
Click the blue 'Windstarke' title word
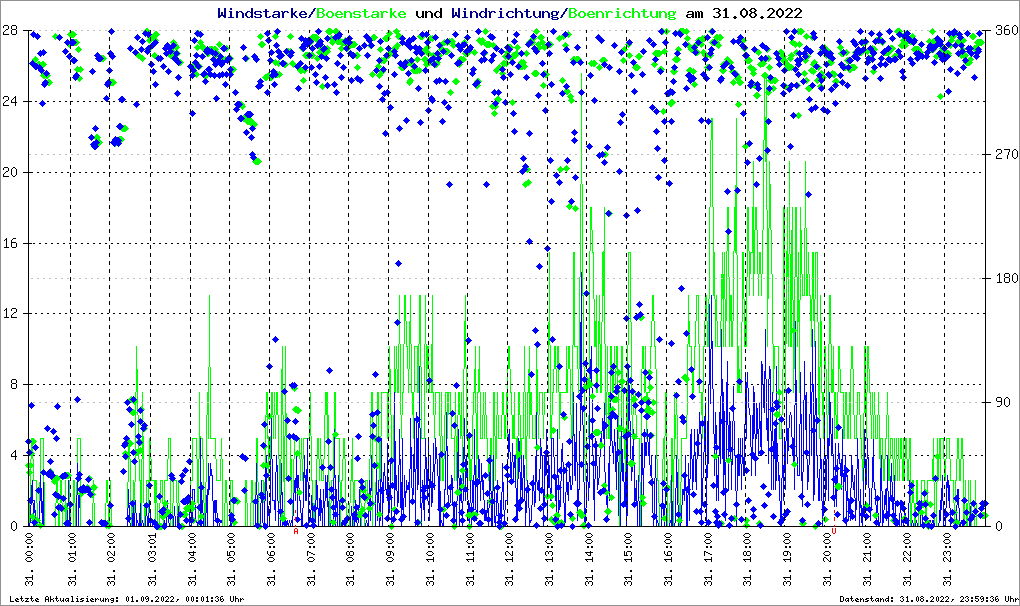pyautogui.click(x=264, y=13)
